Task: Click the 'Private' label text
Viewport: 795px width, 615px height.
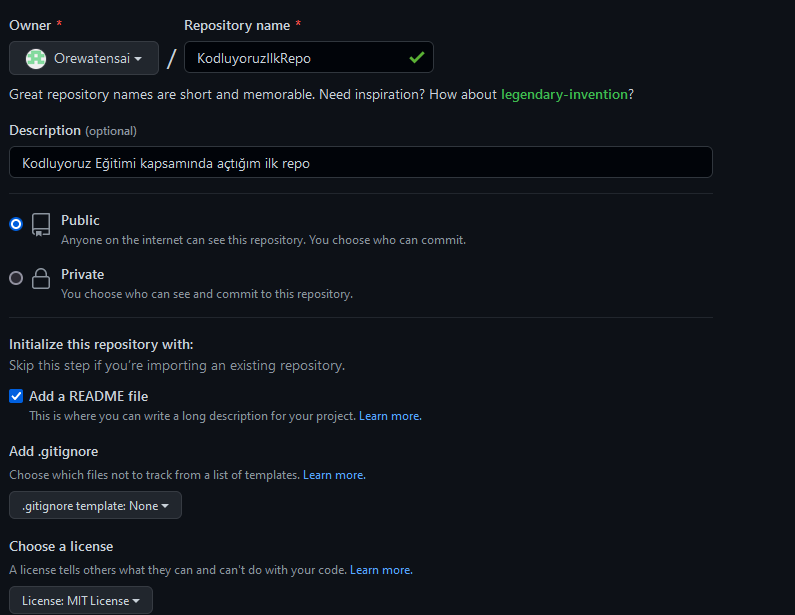Action: 83,274
